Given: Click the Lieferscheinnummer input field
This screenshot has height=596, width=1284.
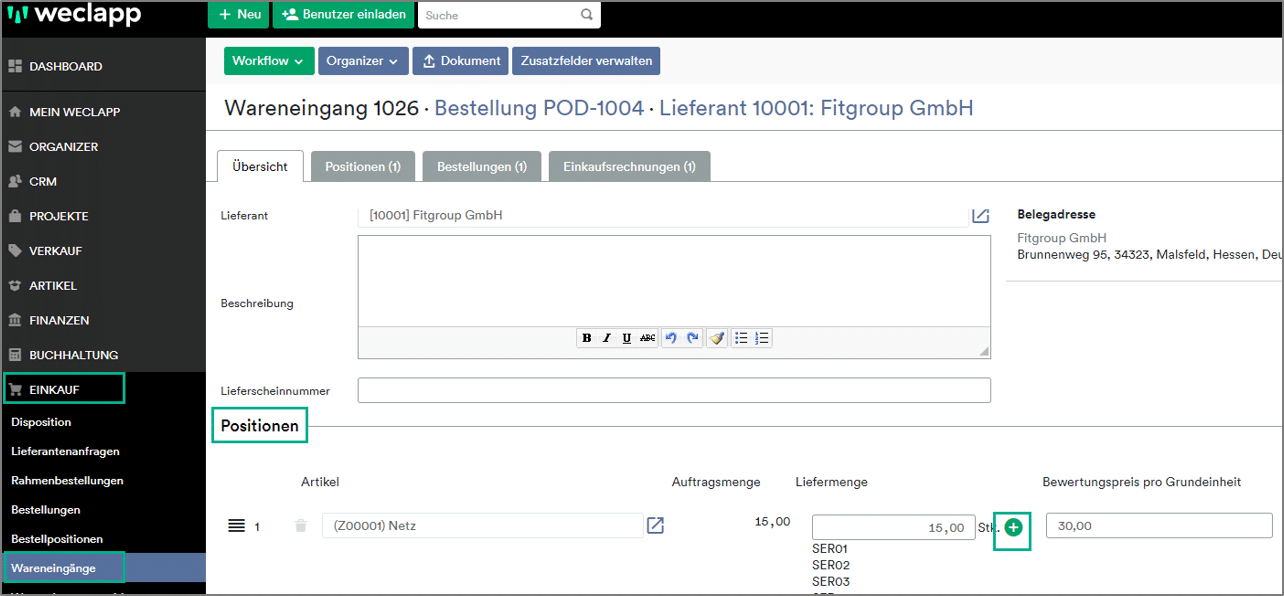Looking at the screenshot, I should click(674, 390).
